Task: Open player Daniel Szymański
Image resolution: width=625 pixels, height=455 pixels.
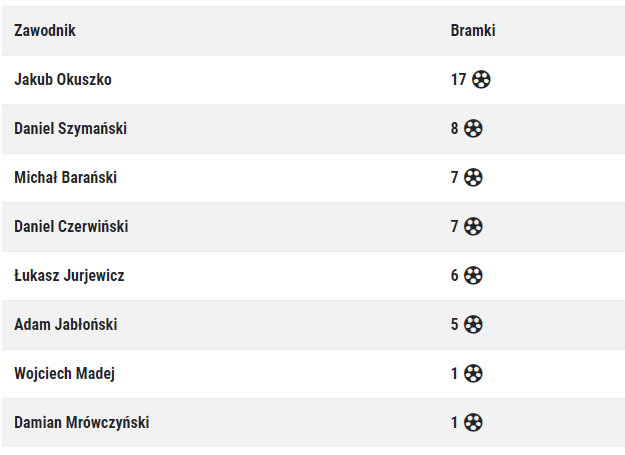Action: coord(71,128)
